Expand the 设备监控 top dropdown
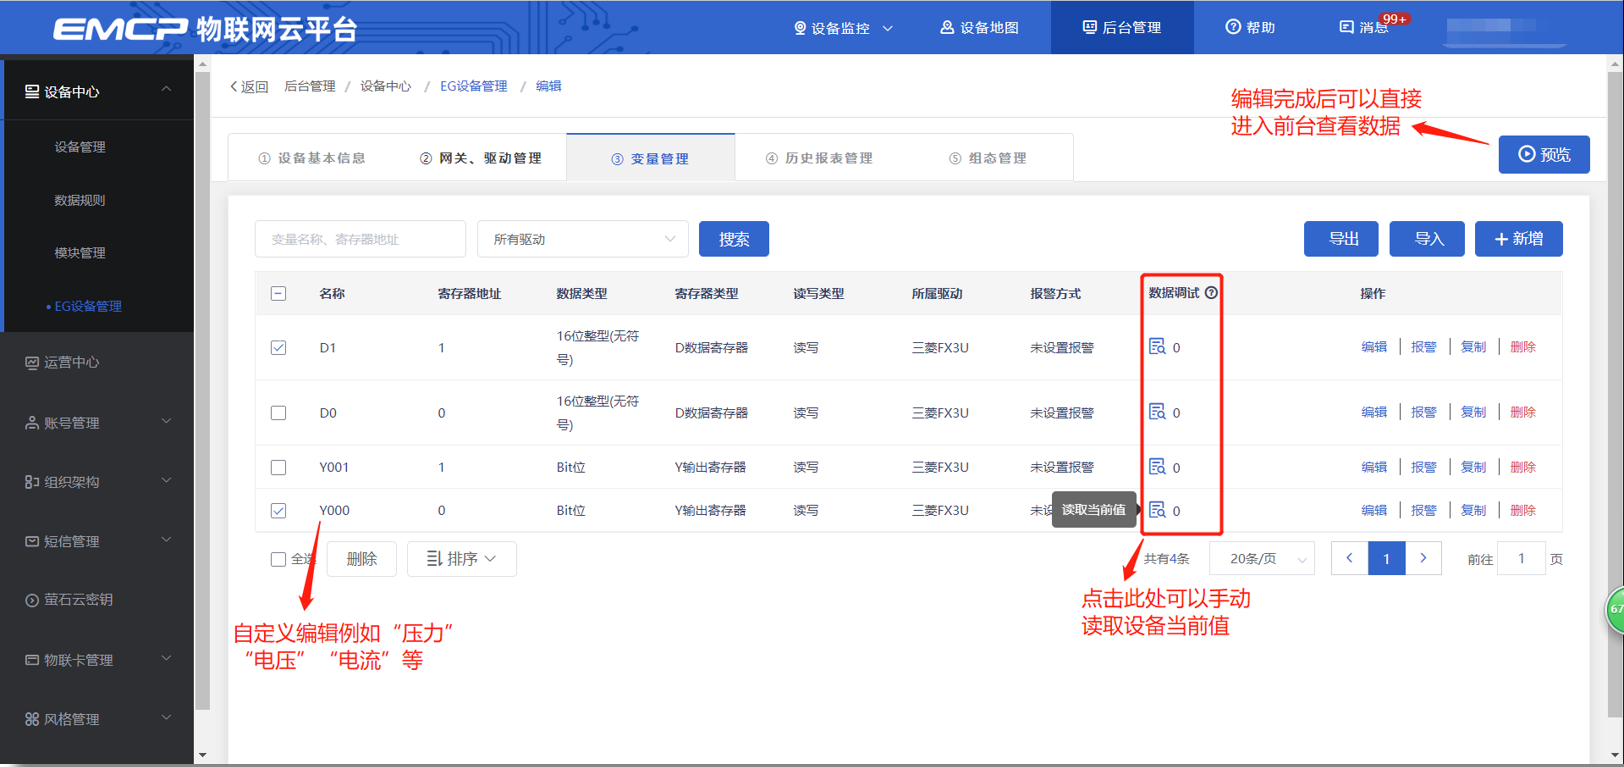This screenshot has height=767, width=1624. pyautogui.click(x=843, y=28)
